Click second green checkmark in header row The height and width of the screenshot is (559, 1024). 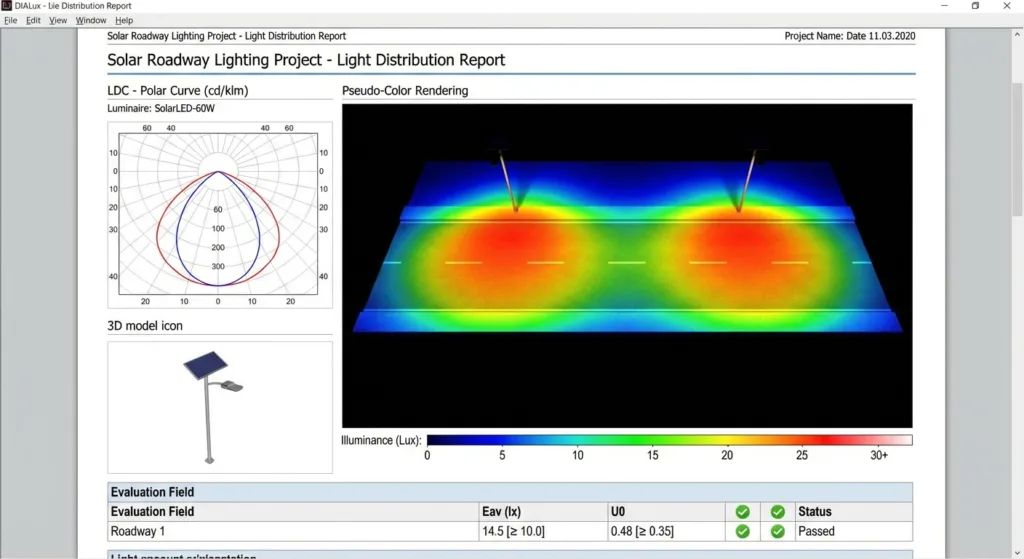pyautogui.click(x=777, y=511)
